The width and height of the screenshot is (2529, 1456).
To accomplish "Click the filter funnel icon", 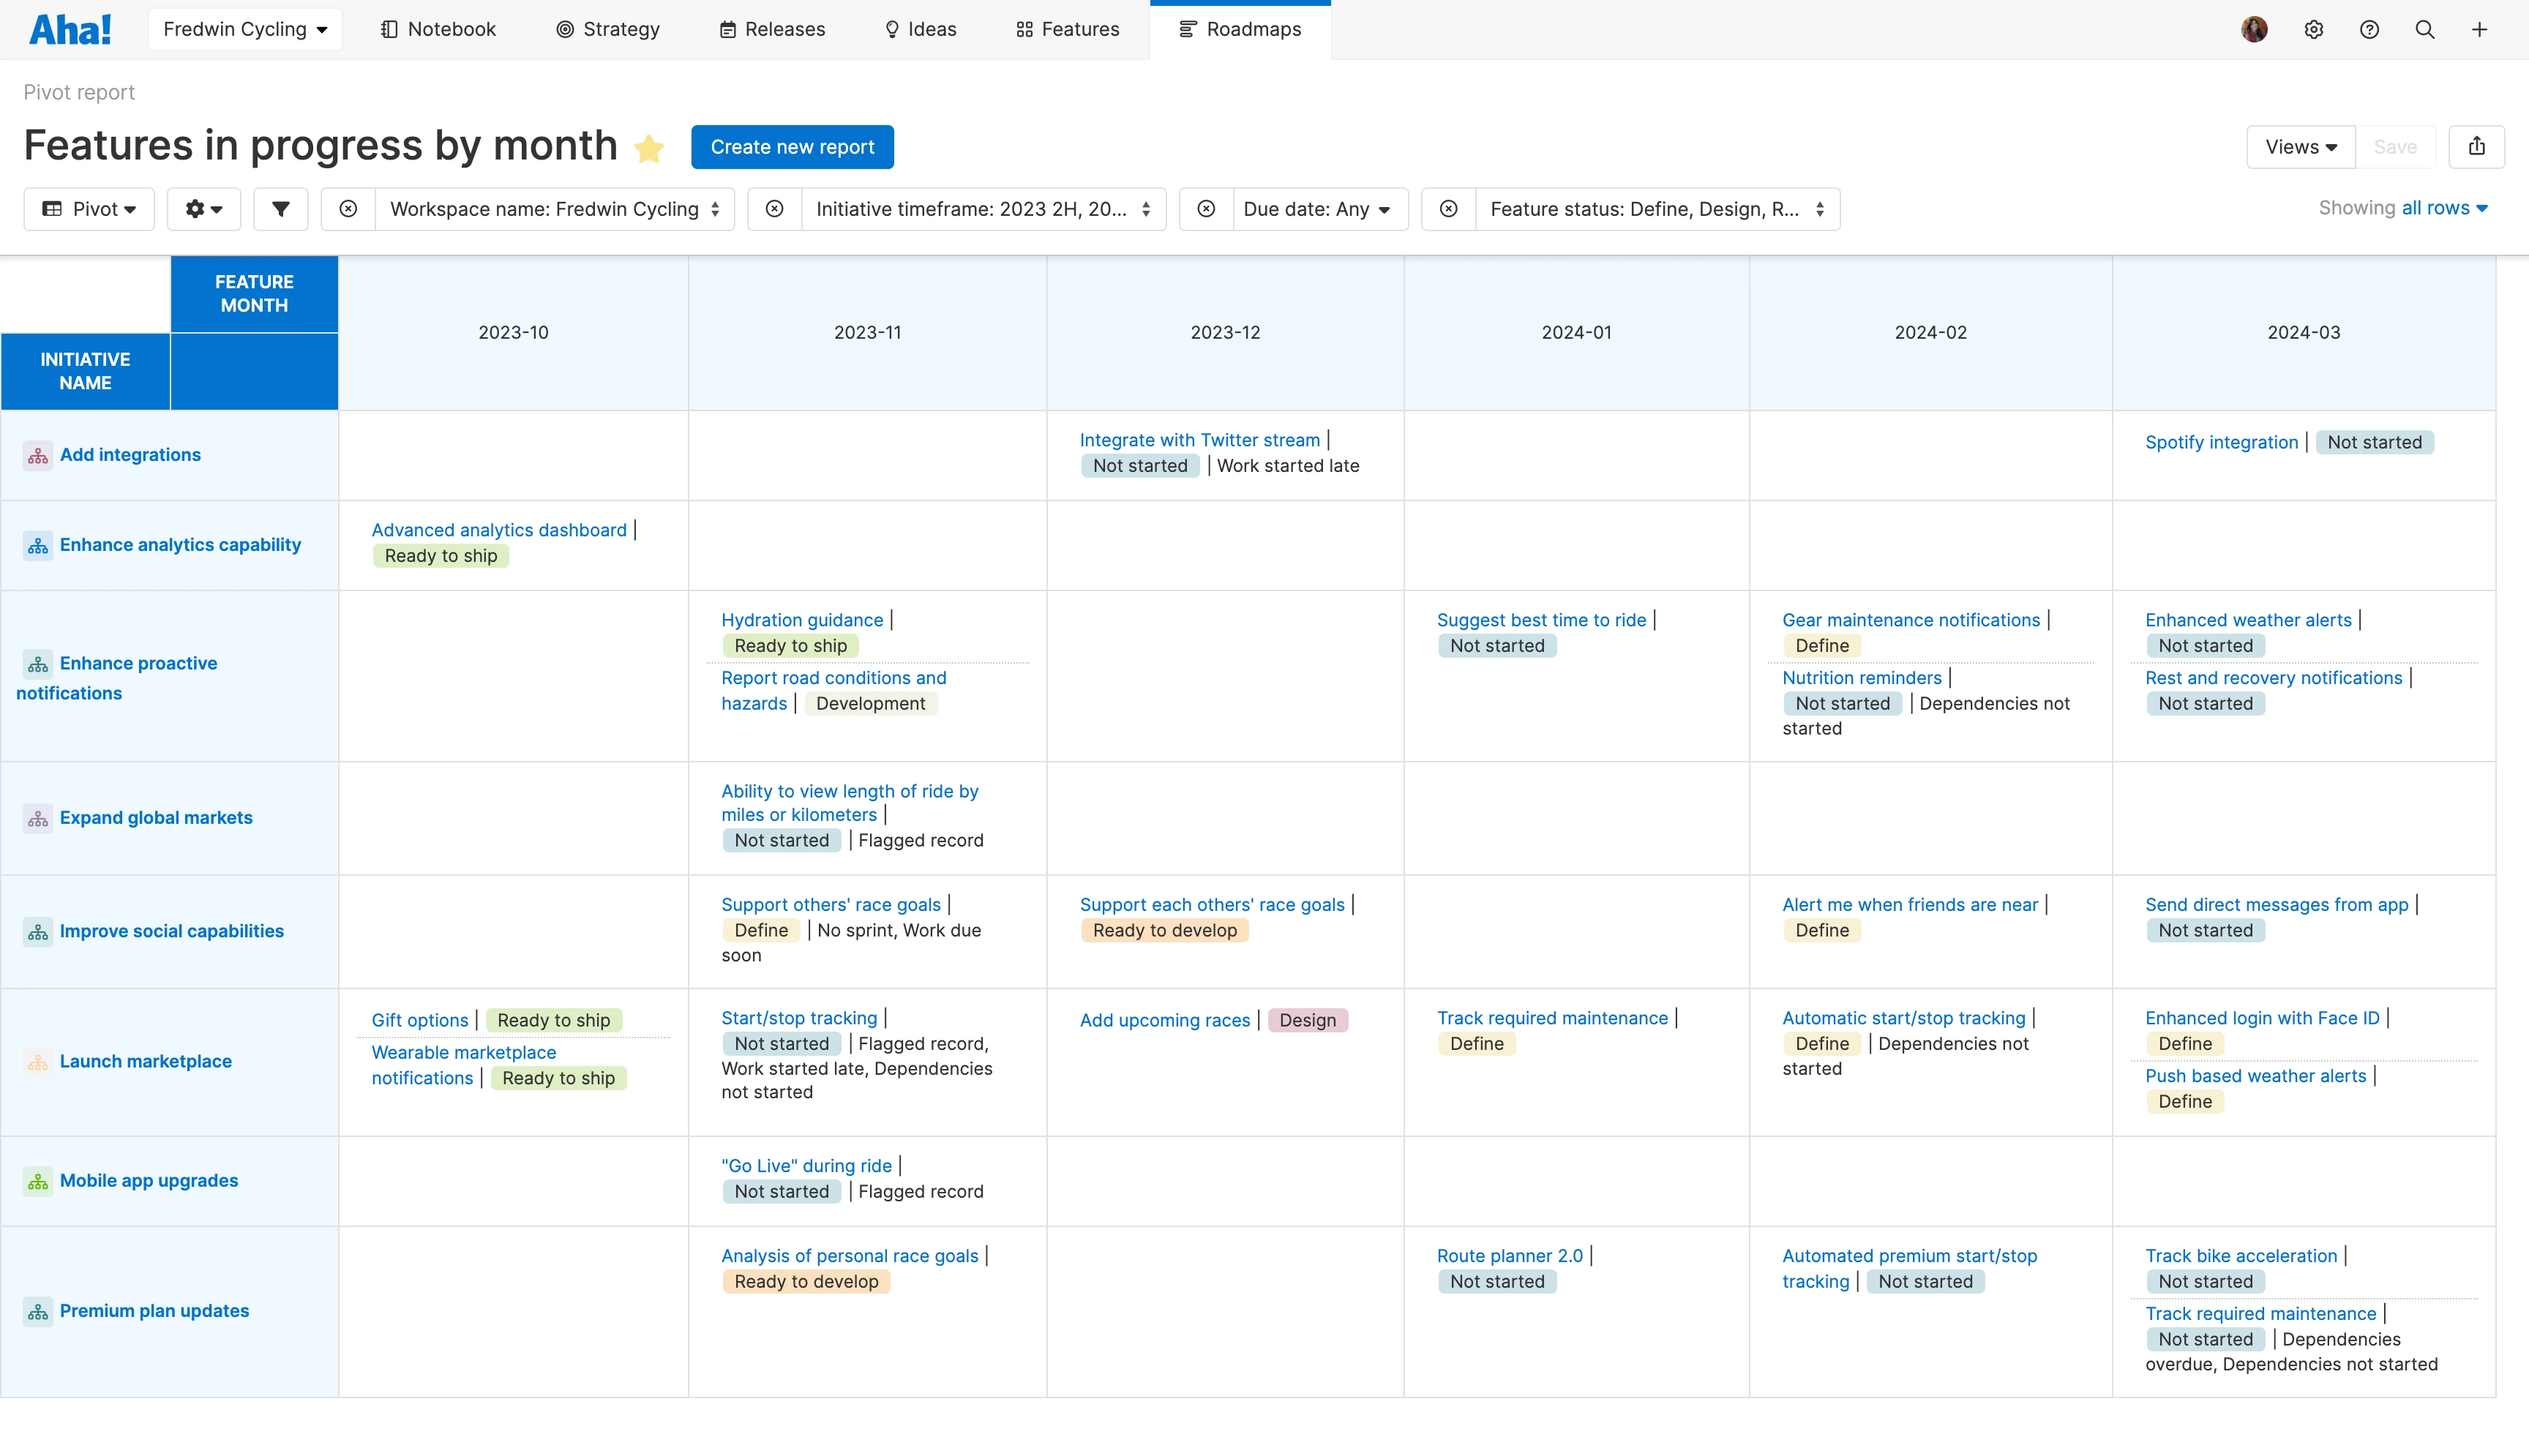I will [281, 209].
